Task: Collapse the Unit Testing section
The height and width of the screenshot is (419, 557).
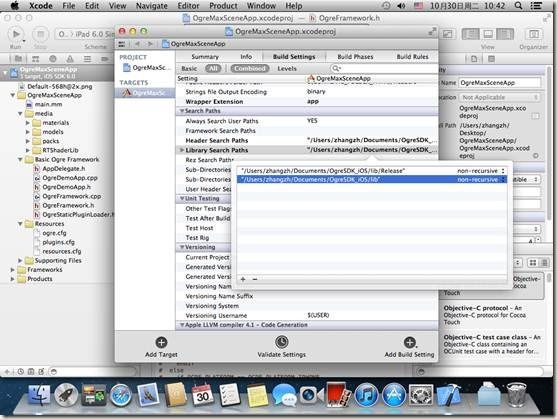Action: pos(182,198)
